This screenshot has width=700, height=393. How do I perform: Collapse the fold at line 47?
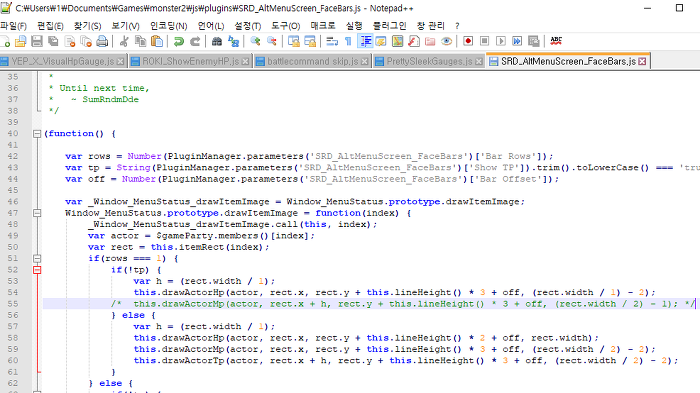[37, 213]
